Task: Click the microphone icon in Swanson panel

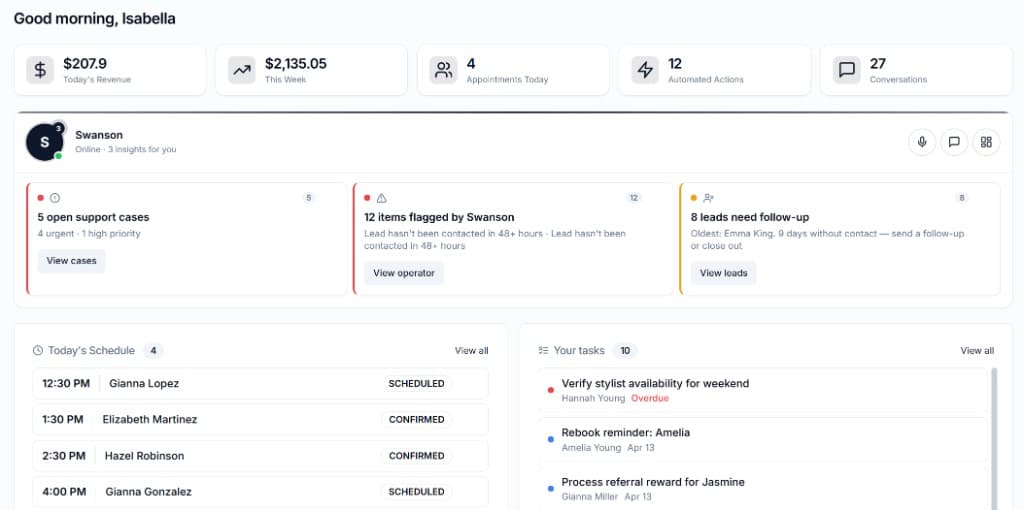Action: click(922, 142)
